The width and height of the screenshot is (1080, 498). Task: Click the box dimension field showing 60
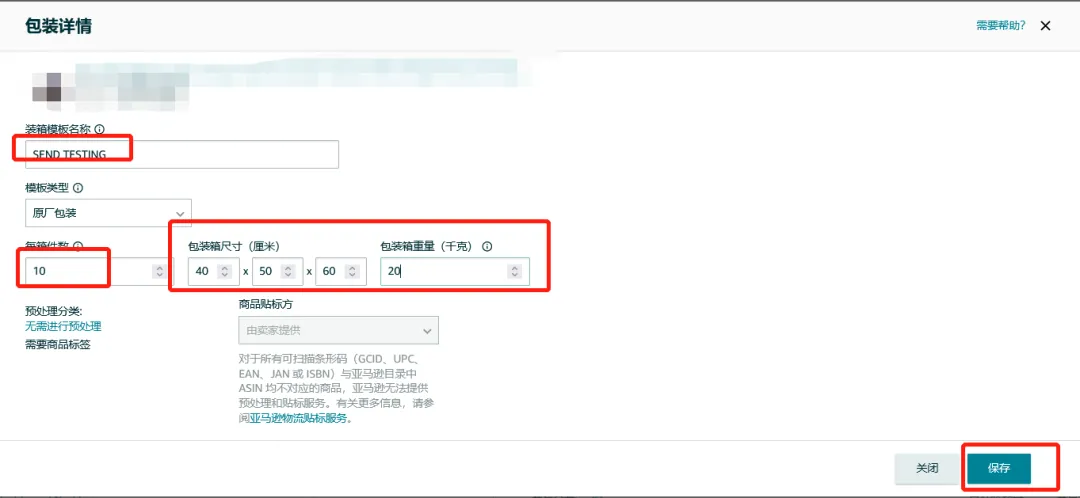(341, 271)
